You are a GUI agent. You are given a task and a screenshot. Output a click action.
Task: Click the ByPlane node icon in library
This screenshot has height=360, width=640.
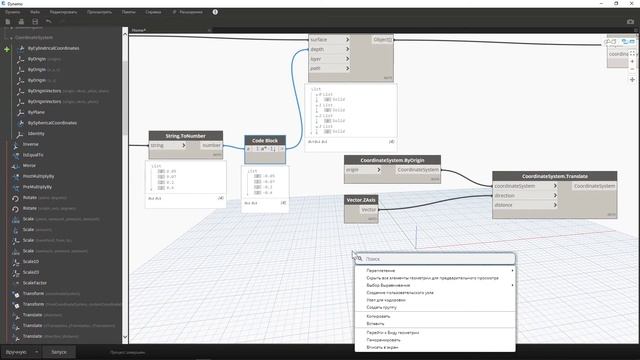click(x=21, y=112)
